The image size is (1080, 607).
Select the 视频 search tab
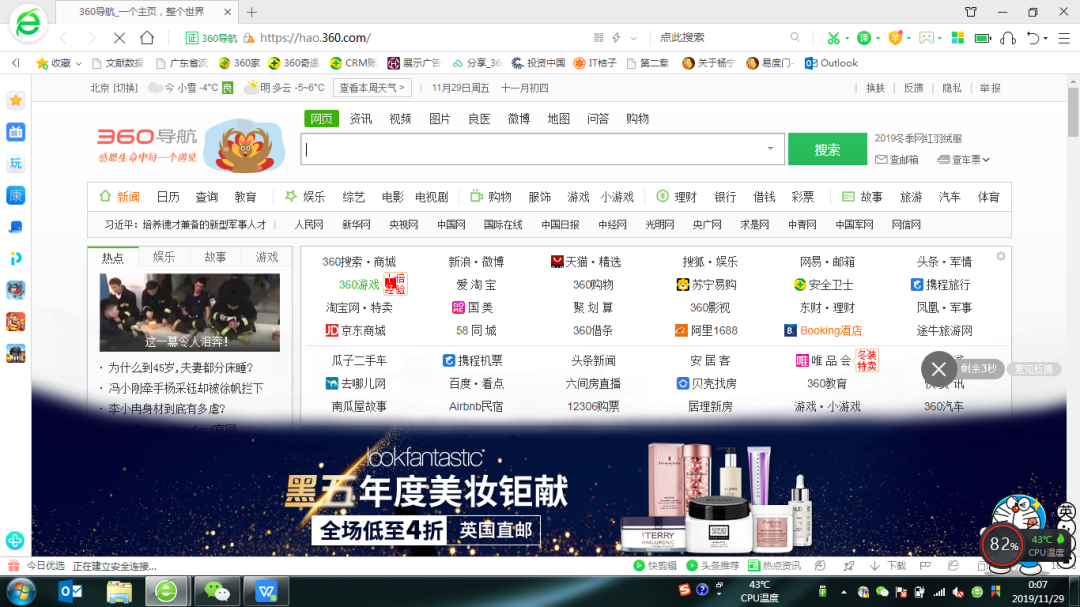pyautogui.click(x=399, y=119)
